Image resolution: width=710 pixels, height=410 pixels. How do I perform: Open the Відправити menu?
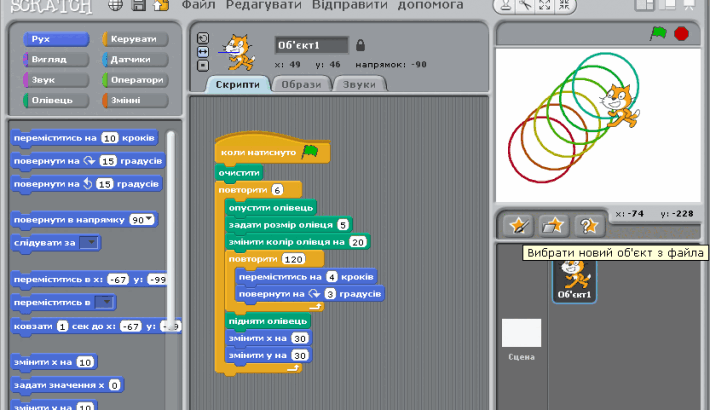pos(350,5)
